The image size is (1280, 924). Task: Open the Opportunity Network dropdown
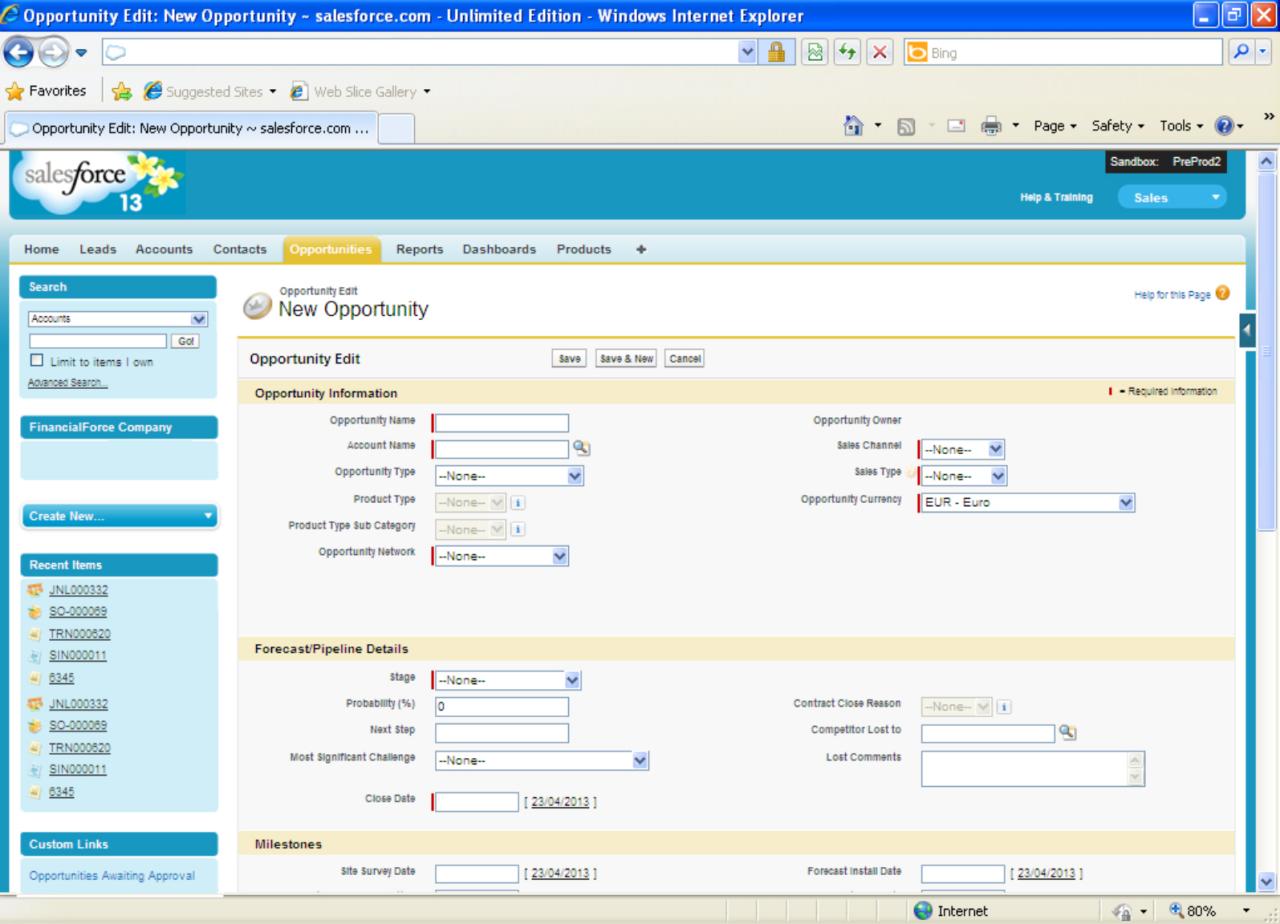pos(502,556)
